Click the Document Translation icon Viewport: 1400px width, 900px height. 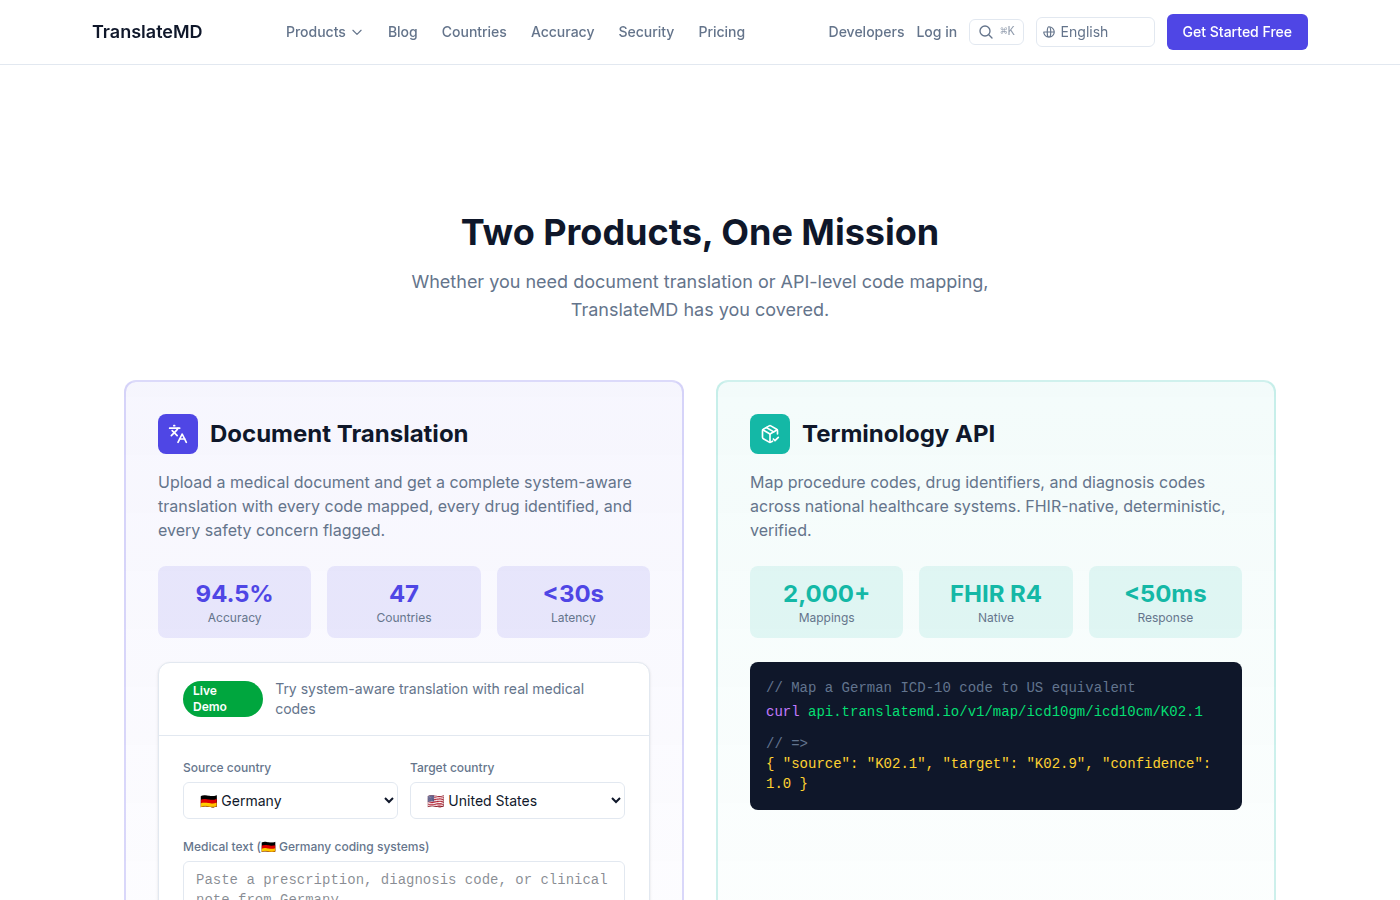tap(178, 434)
